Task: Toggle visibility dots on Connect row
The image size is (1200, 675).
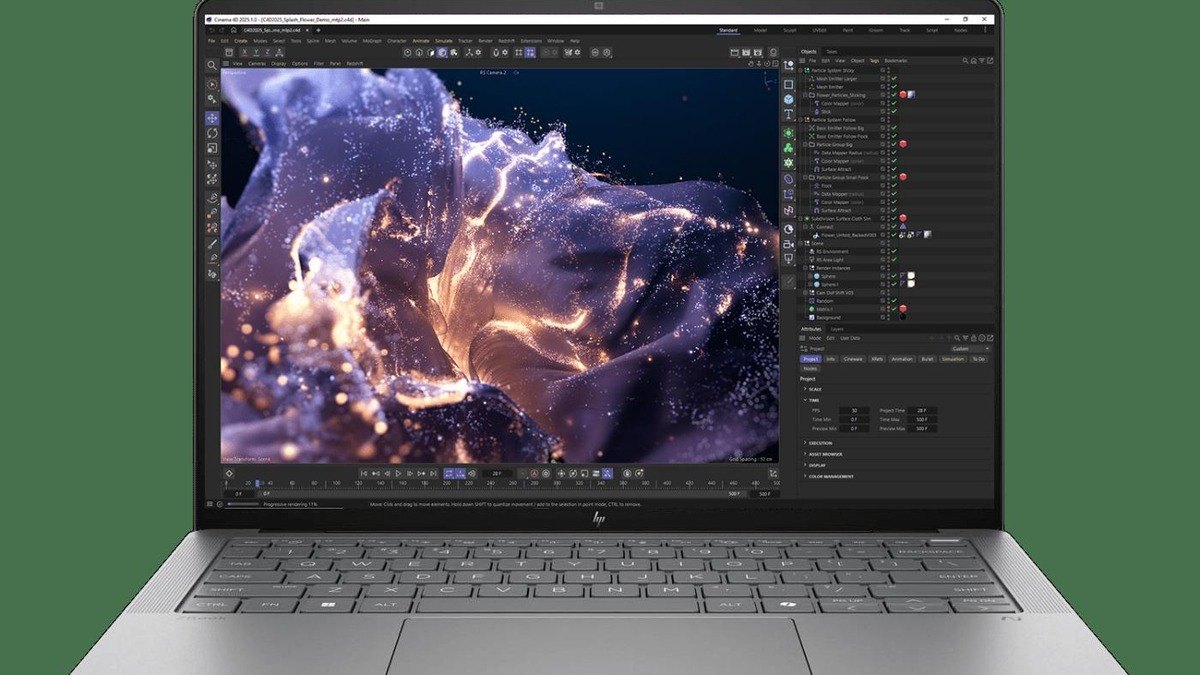Action: (x=888, y=227)
